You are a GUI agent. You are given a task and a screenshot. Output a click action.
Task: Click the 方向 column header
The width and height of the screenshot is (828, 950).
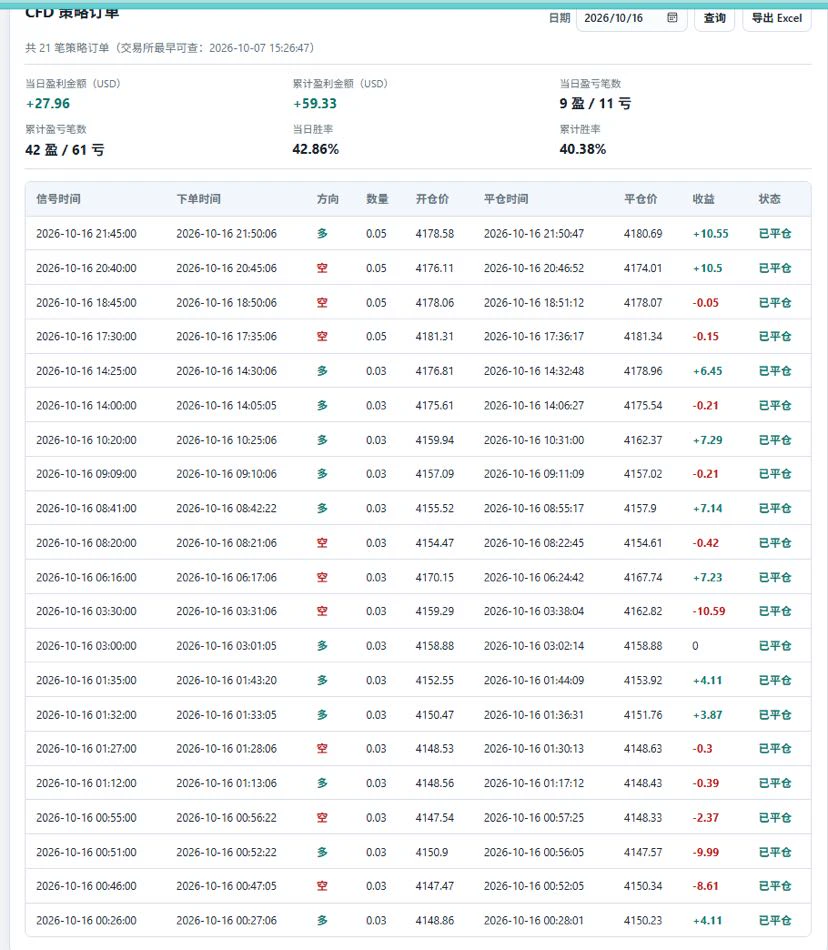(x=328, y=199)
